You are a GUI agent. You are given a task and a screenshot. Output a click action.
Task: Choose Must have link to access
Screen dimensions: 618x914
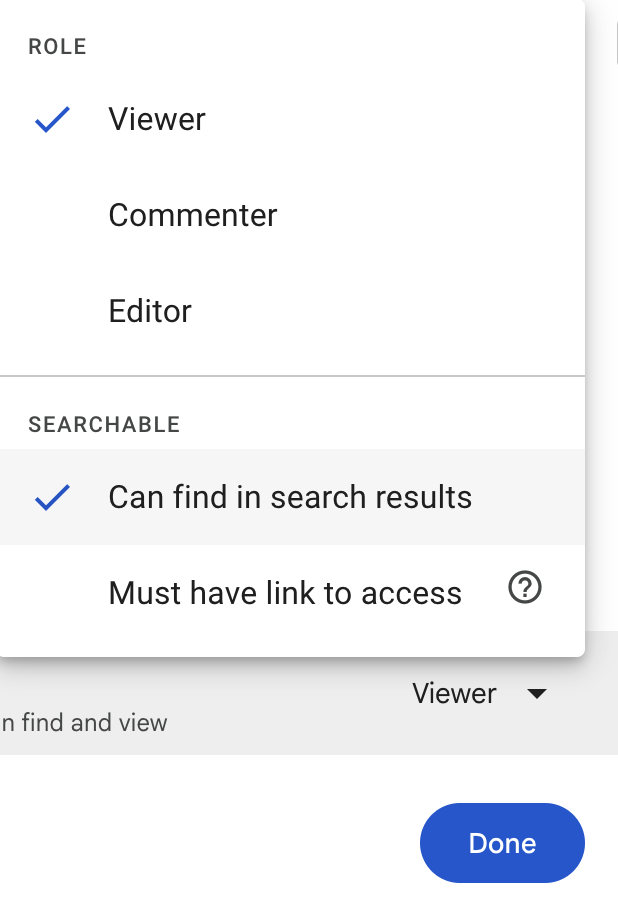[x=292, y=593]
